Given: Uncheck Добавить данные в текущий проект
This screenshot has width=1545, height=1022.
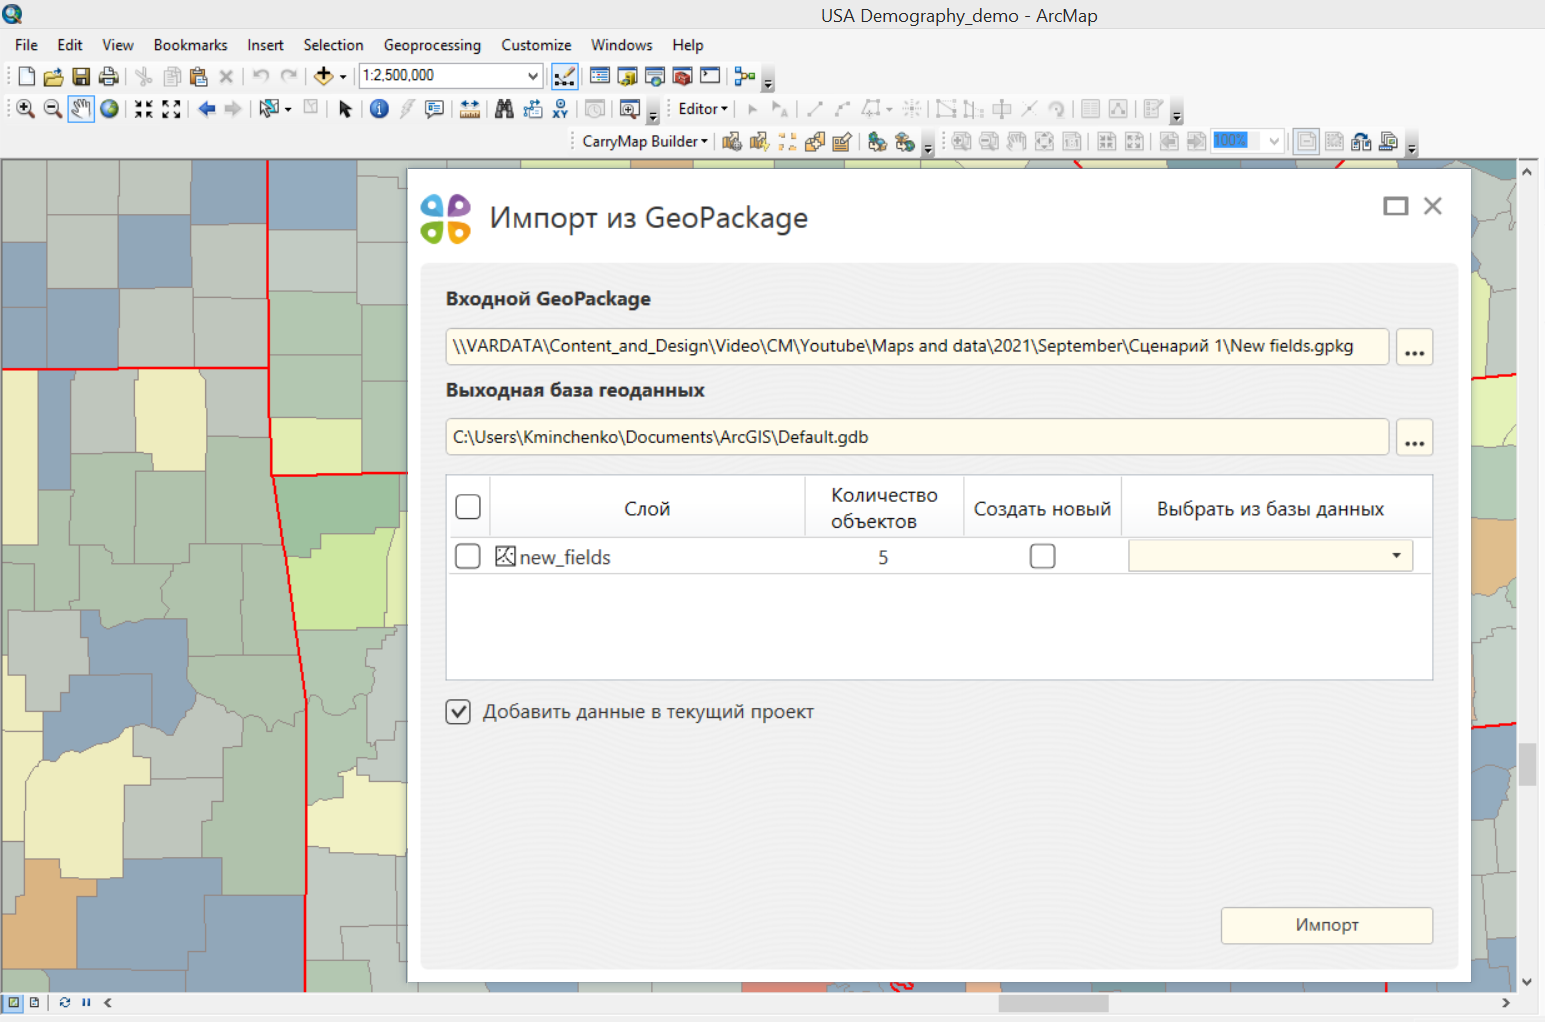Looking at the screenshot, I should [458, 712].
